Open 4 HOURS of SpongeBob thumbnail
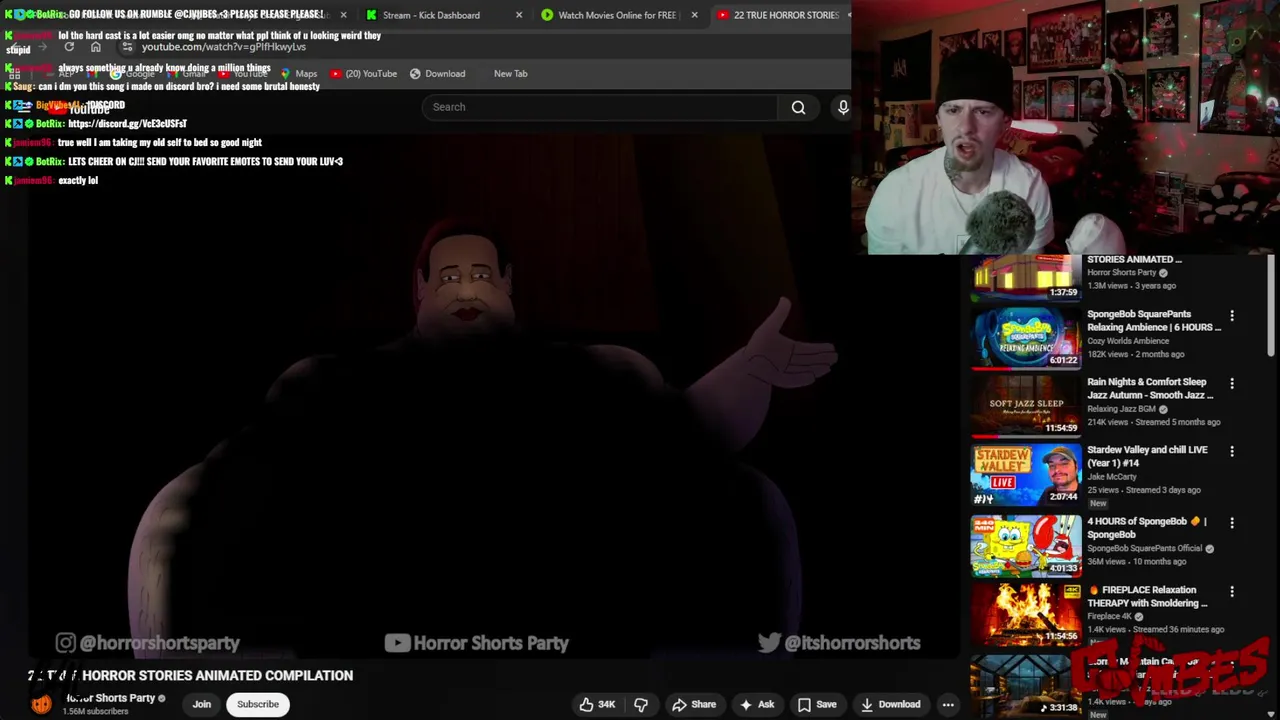 pyautogui.click(x=1026, y=546)
